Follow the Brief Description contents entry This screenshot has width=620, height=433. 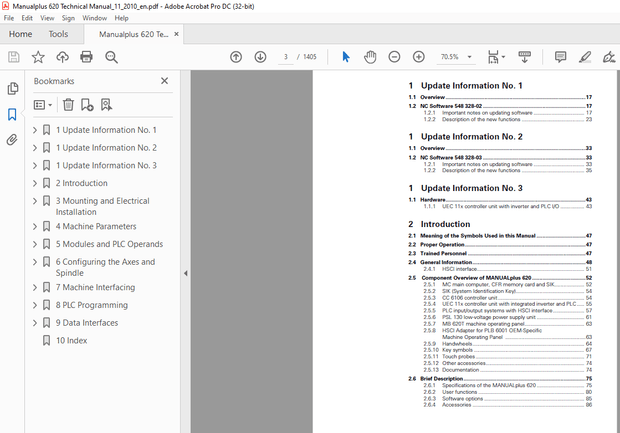click(x=500, y=379)
